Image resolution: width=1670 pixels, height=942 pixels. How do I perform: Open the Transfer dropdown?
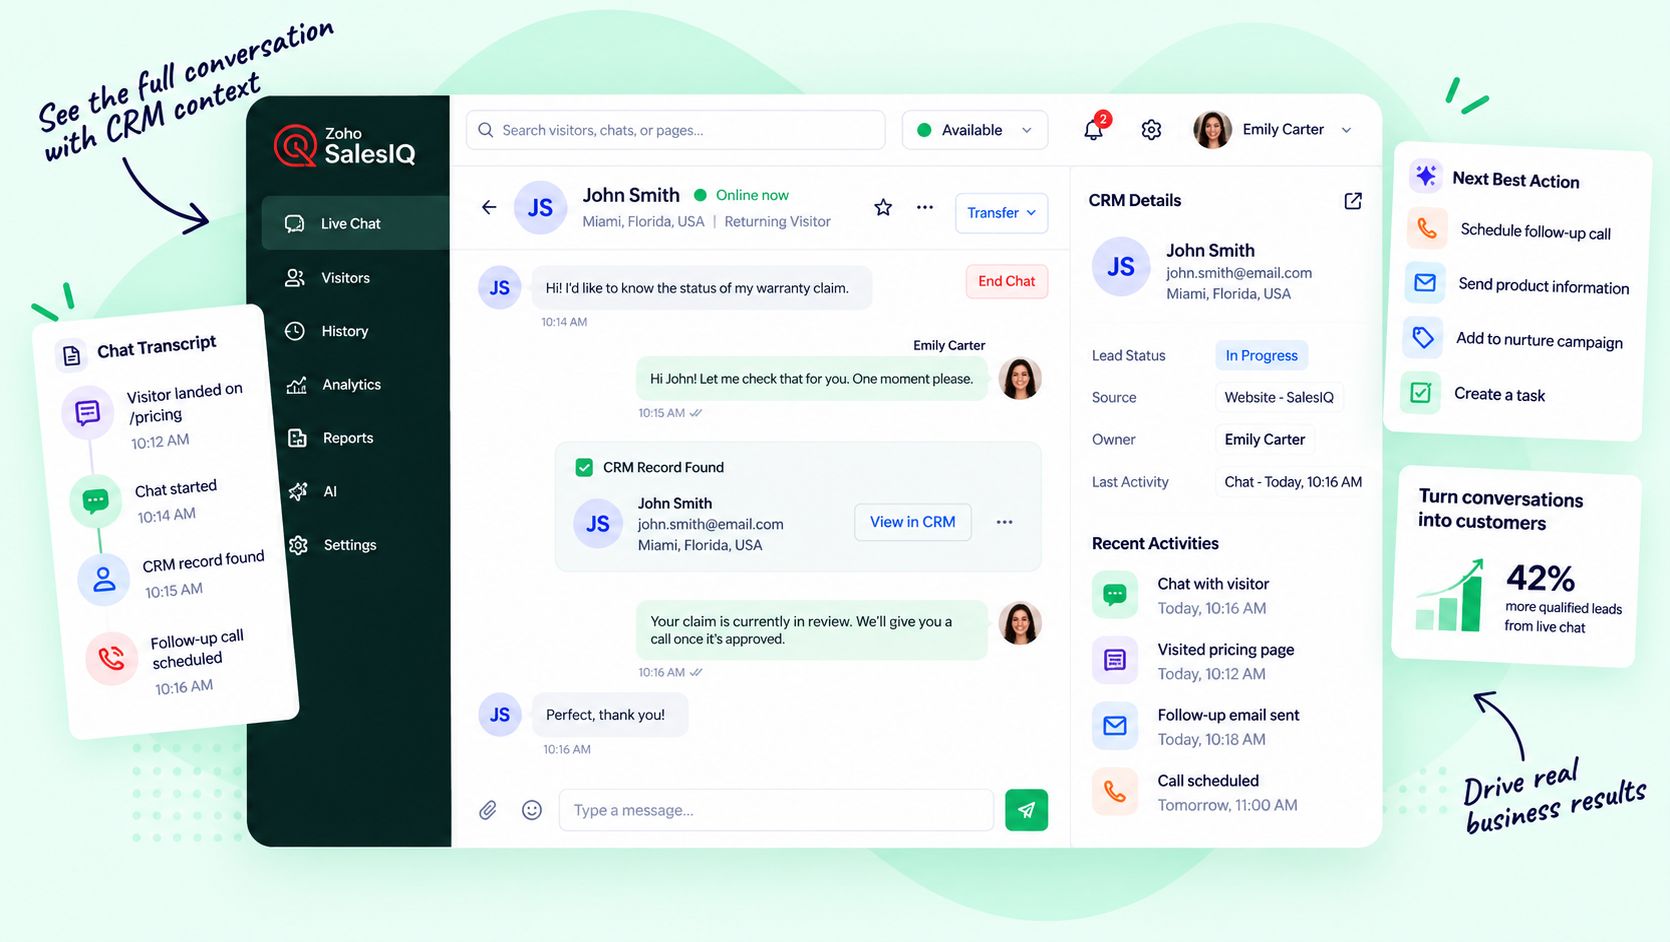tap(1001, 213)
